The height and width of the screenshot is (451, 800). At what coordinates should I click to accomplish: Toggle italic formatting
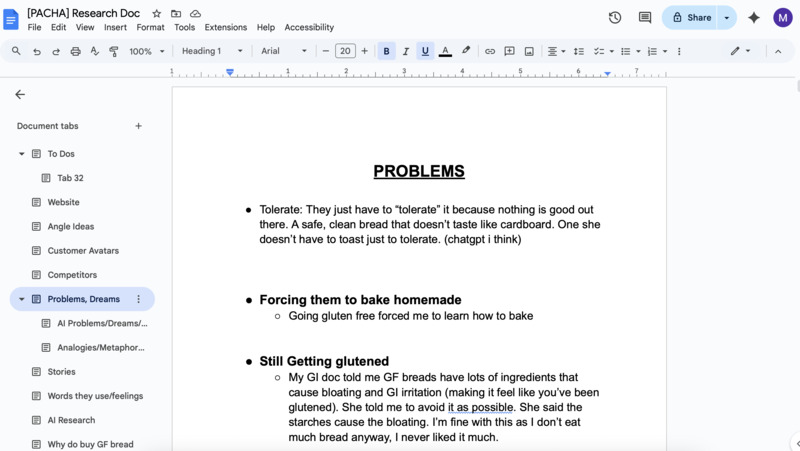point(406,51)
